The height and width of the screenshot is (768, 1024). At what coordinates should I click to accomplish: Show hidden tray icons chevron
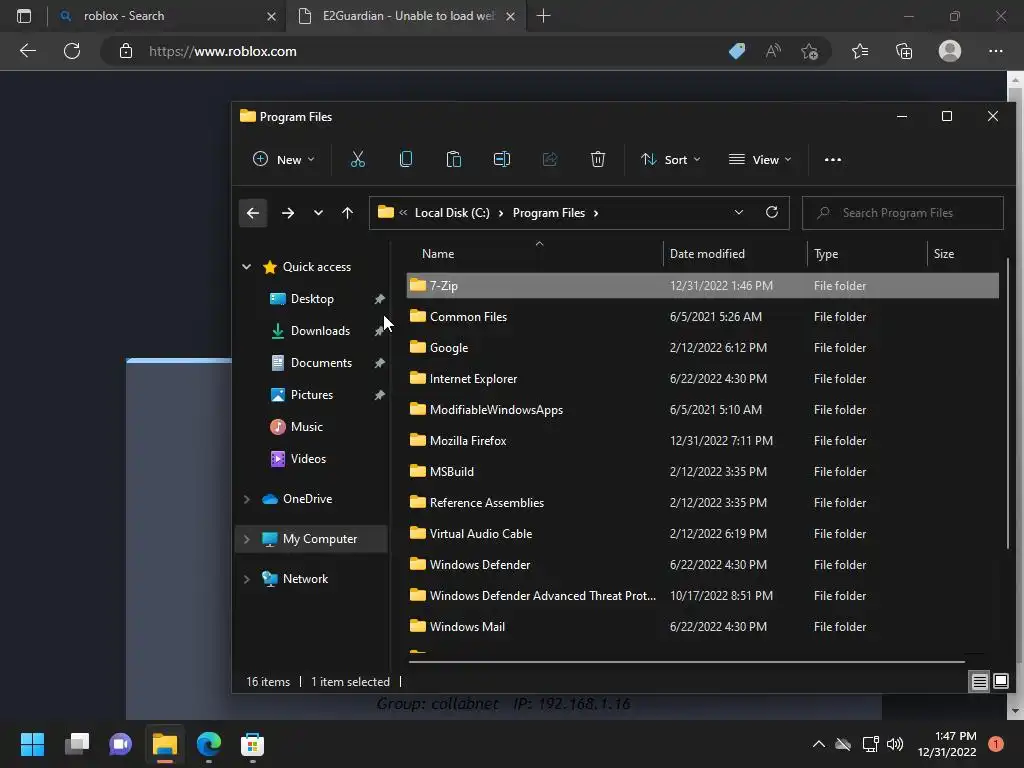click(818, 744)
